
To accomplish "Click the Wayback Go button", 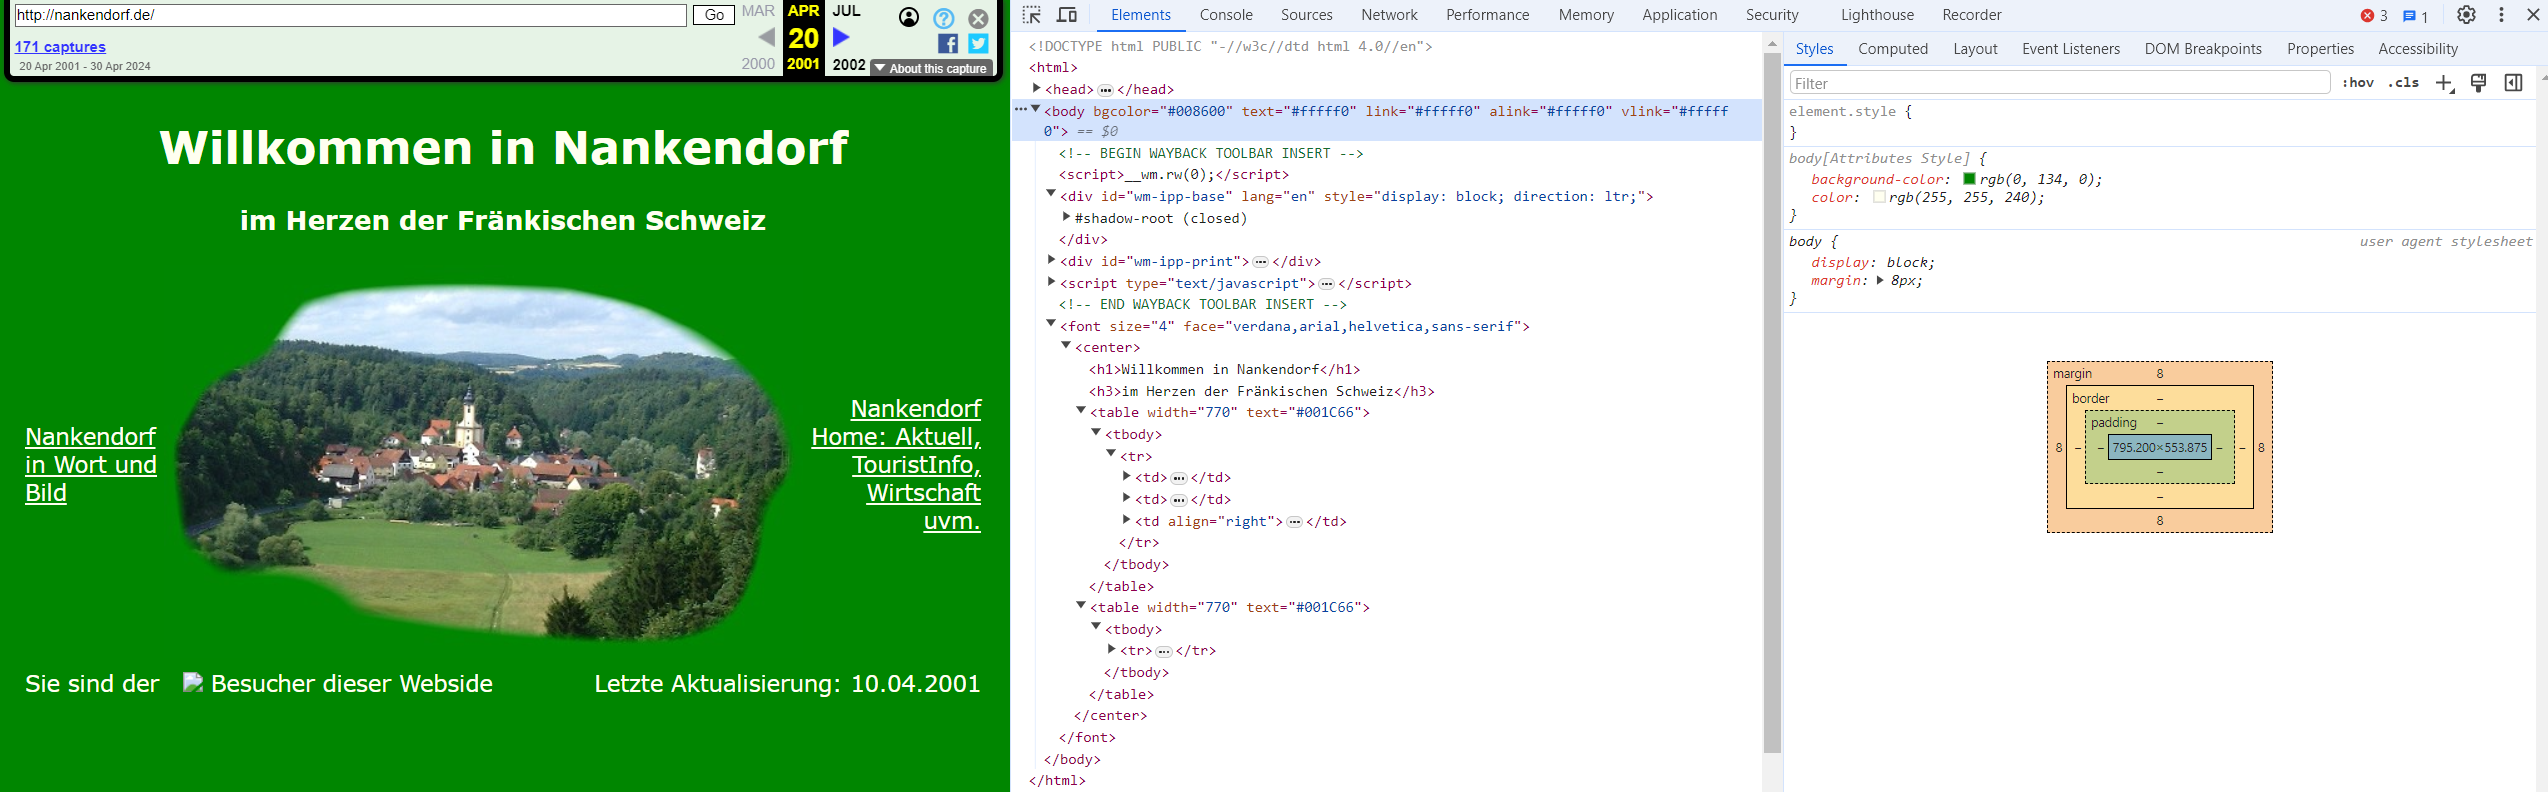I will [714, 15].
